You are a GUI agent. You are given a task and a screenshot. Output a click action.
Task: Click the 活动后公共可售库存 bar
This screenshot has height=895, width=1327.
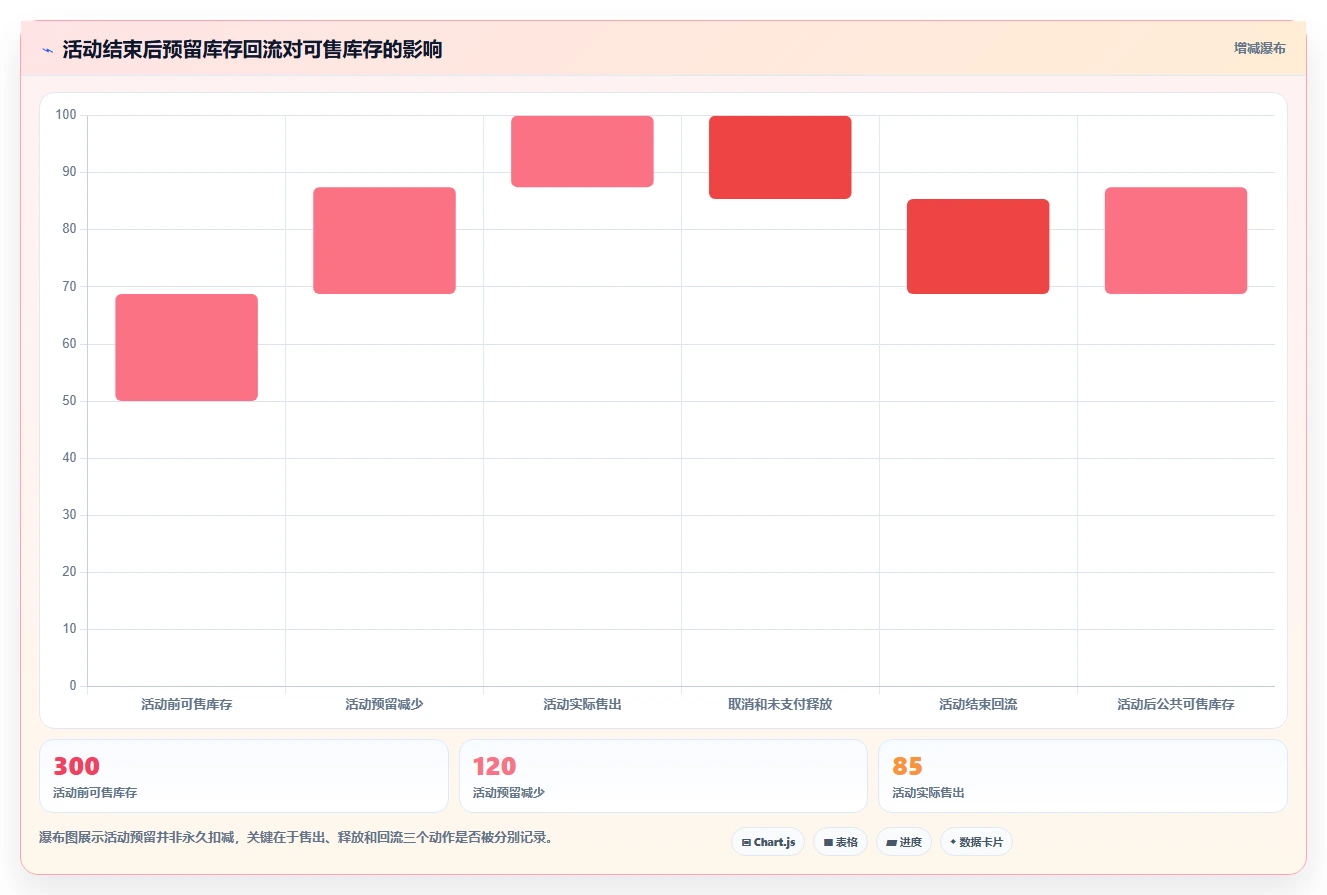[1176, 240]
